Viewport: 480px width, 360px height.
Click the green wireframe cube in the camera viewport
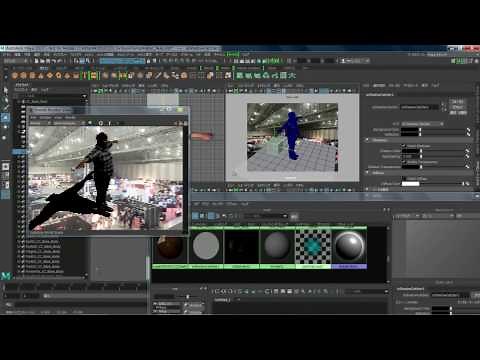click(x=276, y=145)
